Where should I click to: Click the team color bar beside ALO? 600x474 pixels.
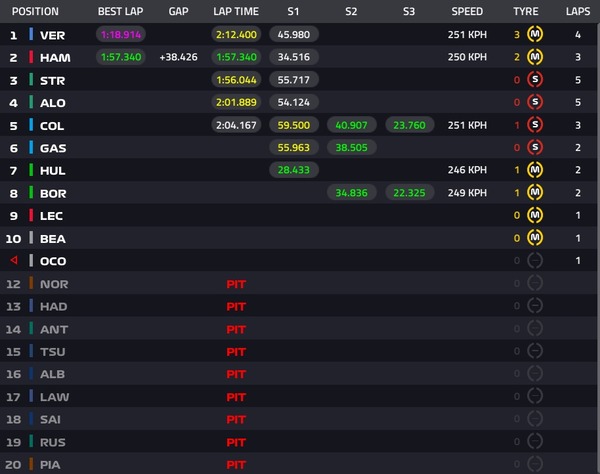[32, 102]
